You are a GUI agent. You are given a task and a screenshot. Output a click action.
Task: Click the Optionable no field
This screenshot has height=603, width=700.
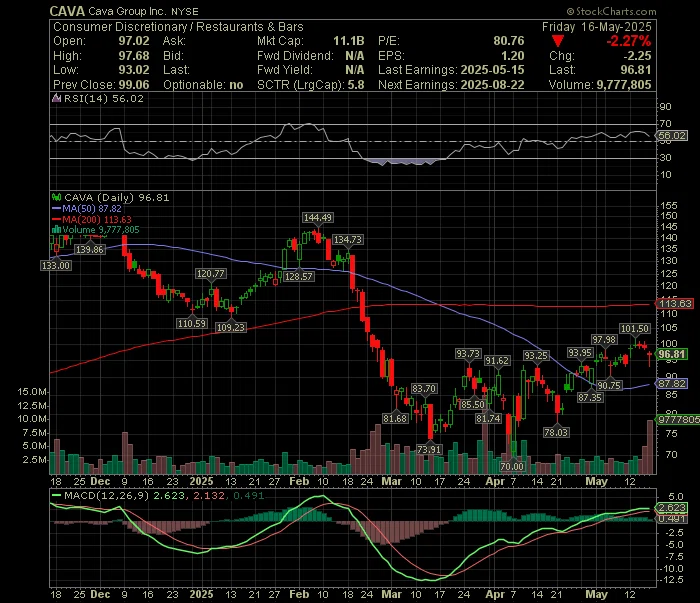[203, 85]
